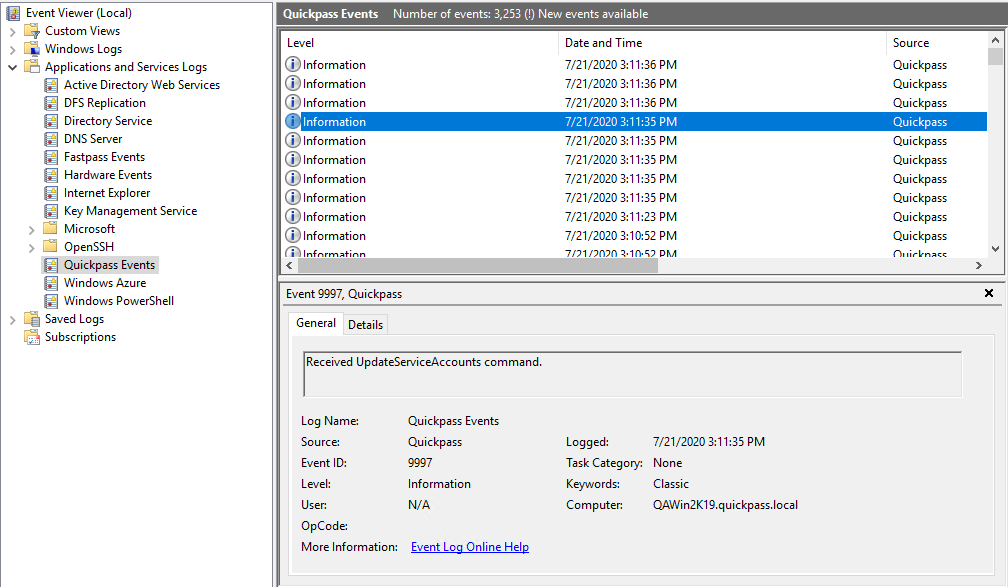
Task: Click the Fastpass Events log icon
Action: (51, 157)
